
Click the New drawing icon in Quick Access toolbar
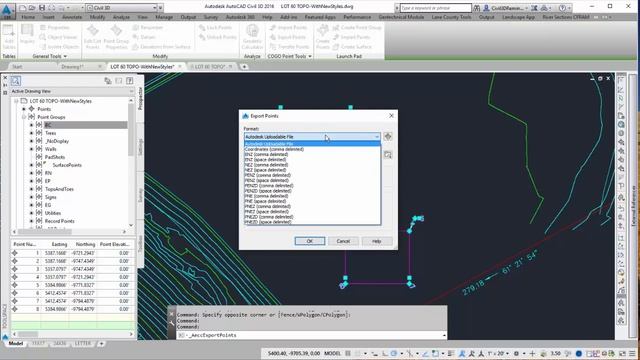pyautogui.click(x=23, y=8)
